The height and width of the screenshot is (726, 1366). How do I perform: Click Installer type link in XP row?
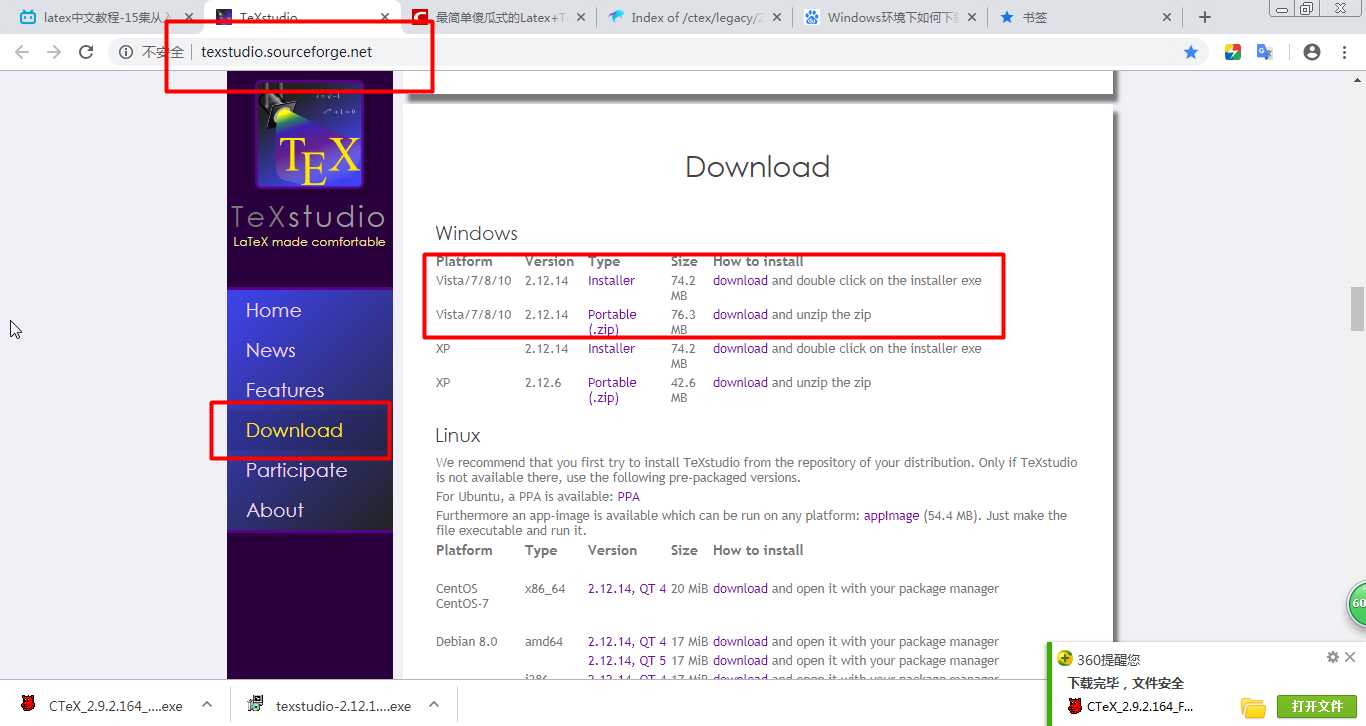[611, 349]
